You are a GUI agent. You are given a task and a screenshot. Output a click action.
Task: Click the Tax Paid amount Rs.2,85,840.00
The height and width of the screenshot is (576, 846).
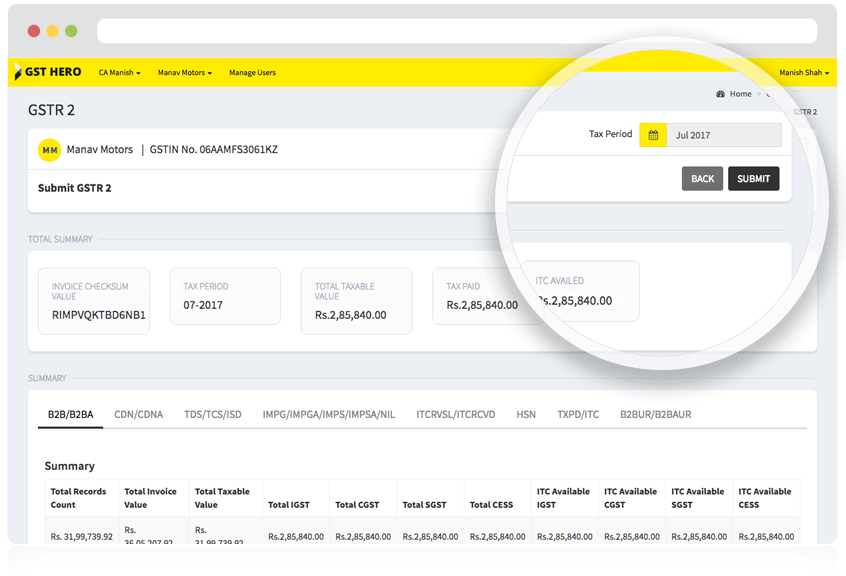tap(482, 305)
